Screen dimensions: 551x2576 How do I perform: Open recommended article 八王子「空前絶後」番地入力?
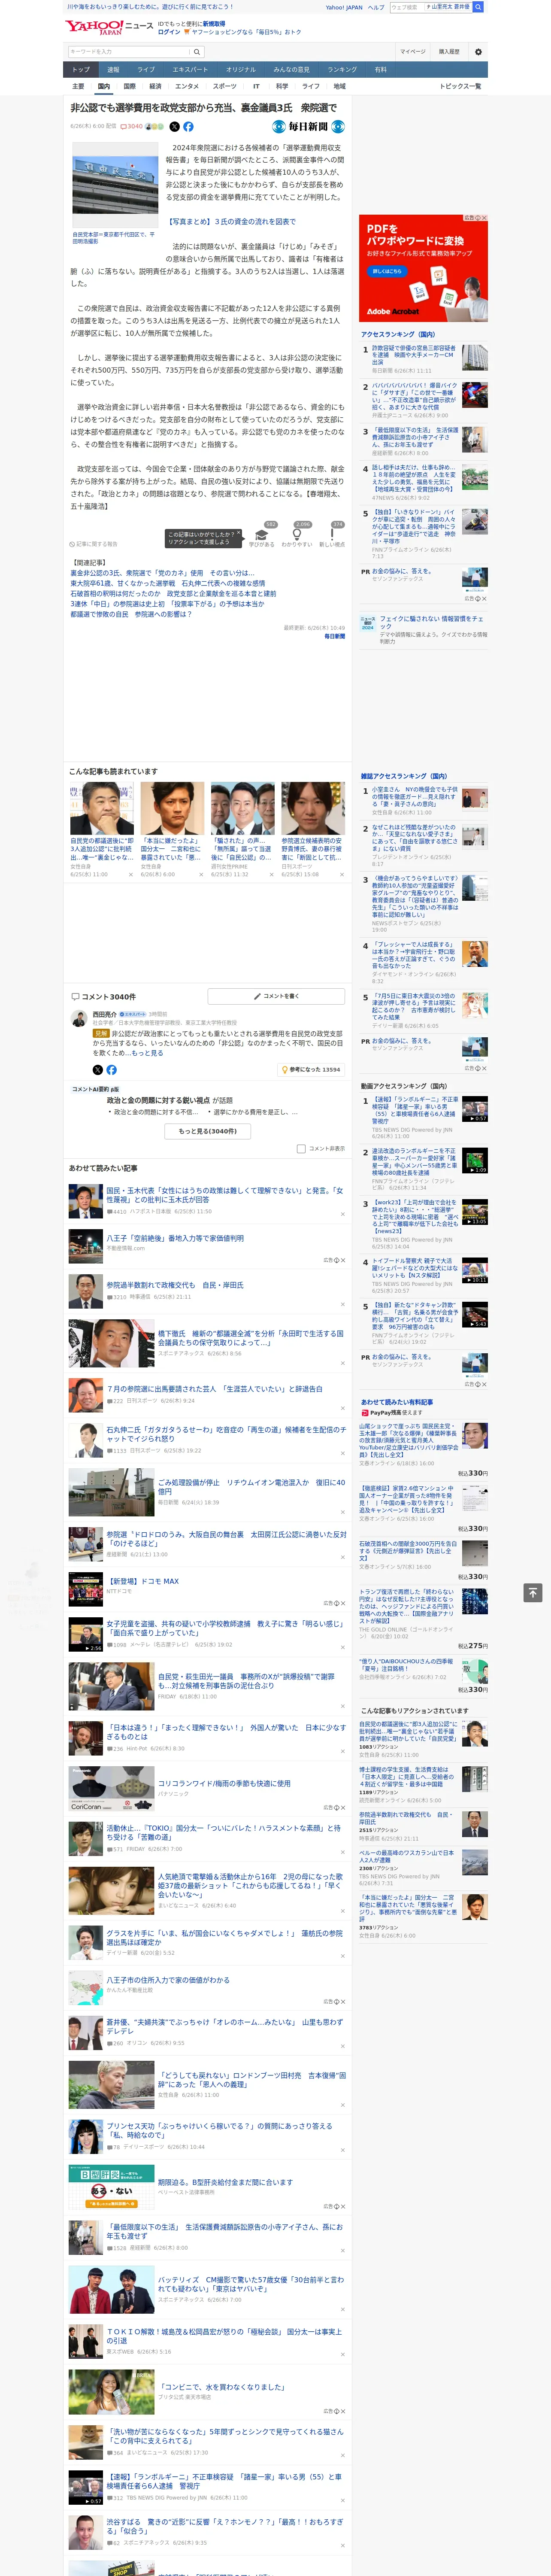[x=175, y=1238]
